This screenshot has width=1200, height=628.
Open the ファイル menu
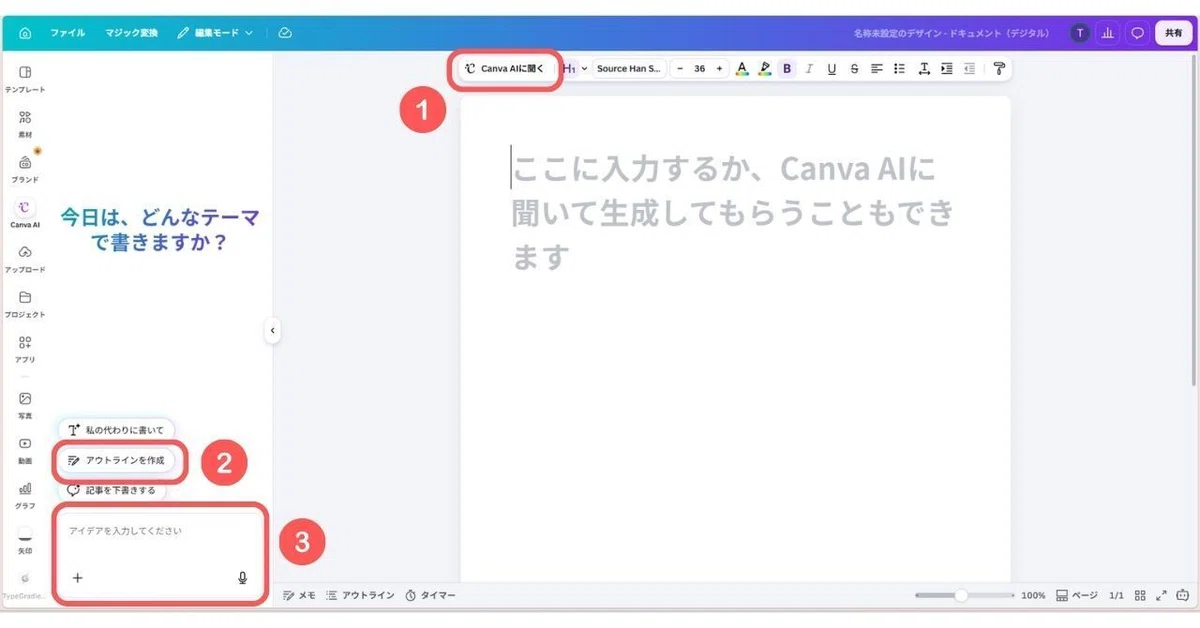[x=68, y=33]
